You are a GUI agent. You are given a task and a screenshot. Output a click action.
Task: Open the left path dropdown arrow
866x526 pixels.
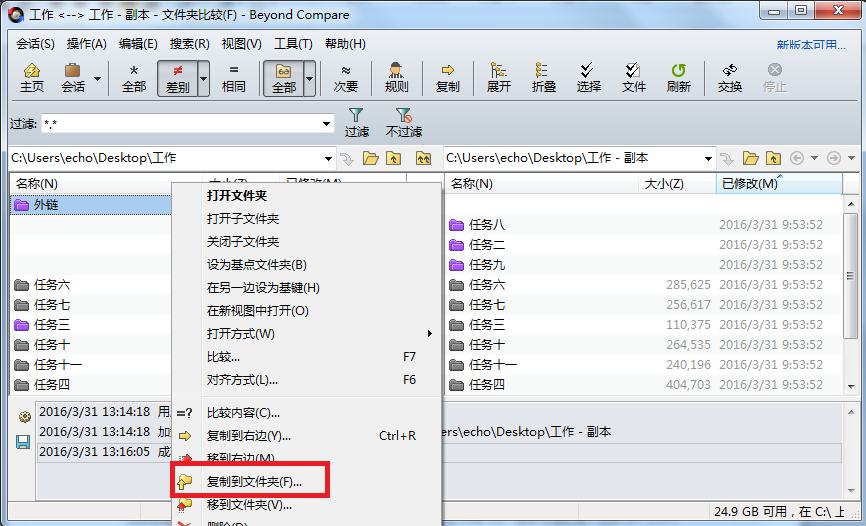[328, 159]
